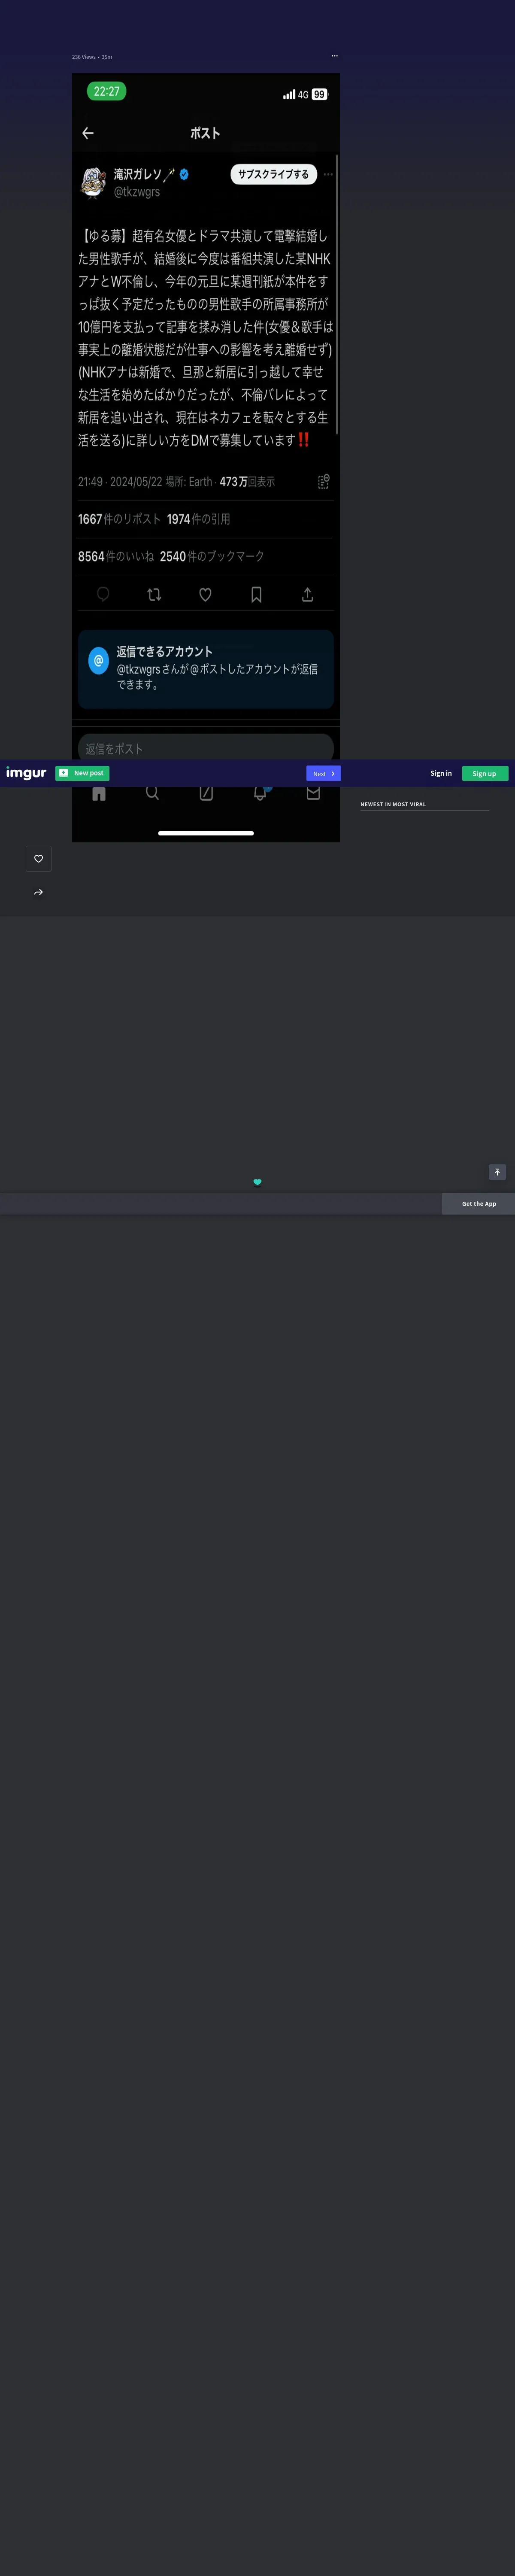Click the tweet screenshot image
This screenshot has height=2576, width=515.
point(206,457)
